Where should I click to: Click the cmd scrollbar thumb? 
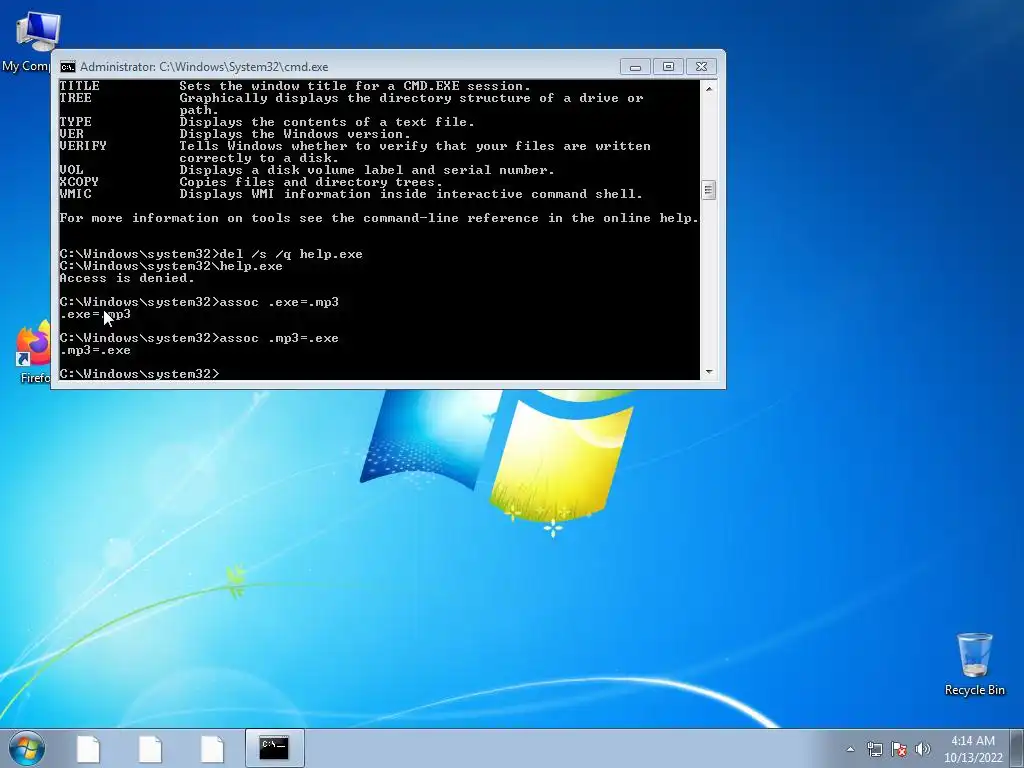click(709, 190)
